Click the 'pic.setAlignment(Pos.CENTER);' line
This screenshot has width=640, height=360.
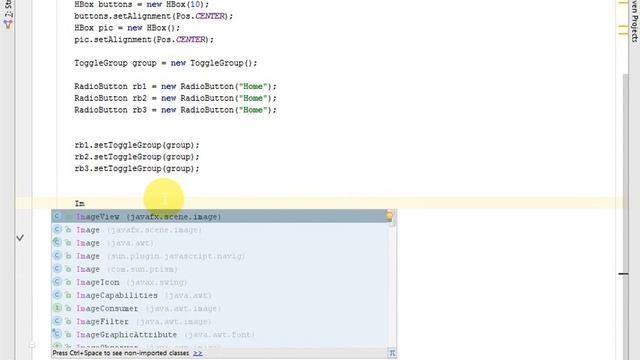pos(144,40)
